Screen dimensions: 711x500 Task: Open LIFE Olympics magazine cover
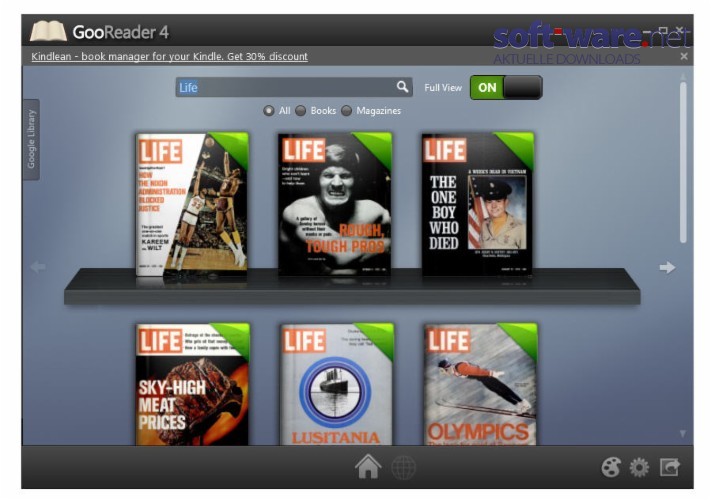point(481,384)
